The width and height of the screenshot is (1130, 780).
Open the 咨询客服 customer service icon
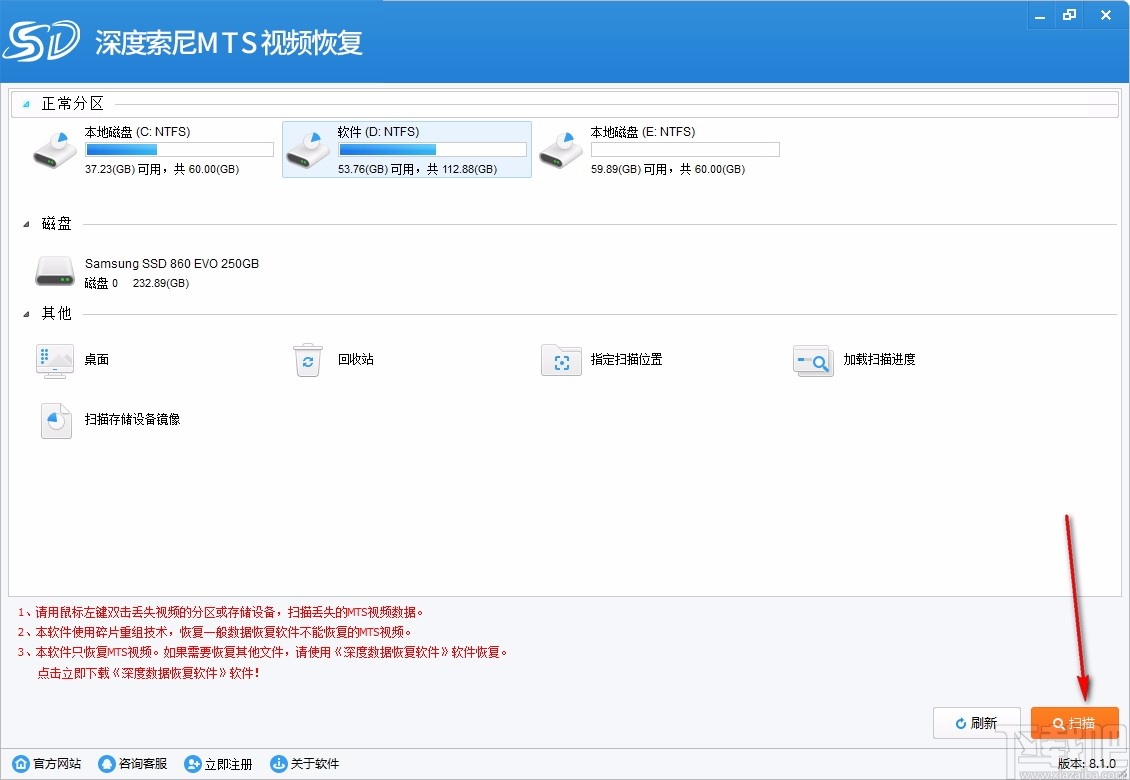pyautogui.click(x=106, y=763)
